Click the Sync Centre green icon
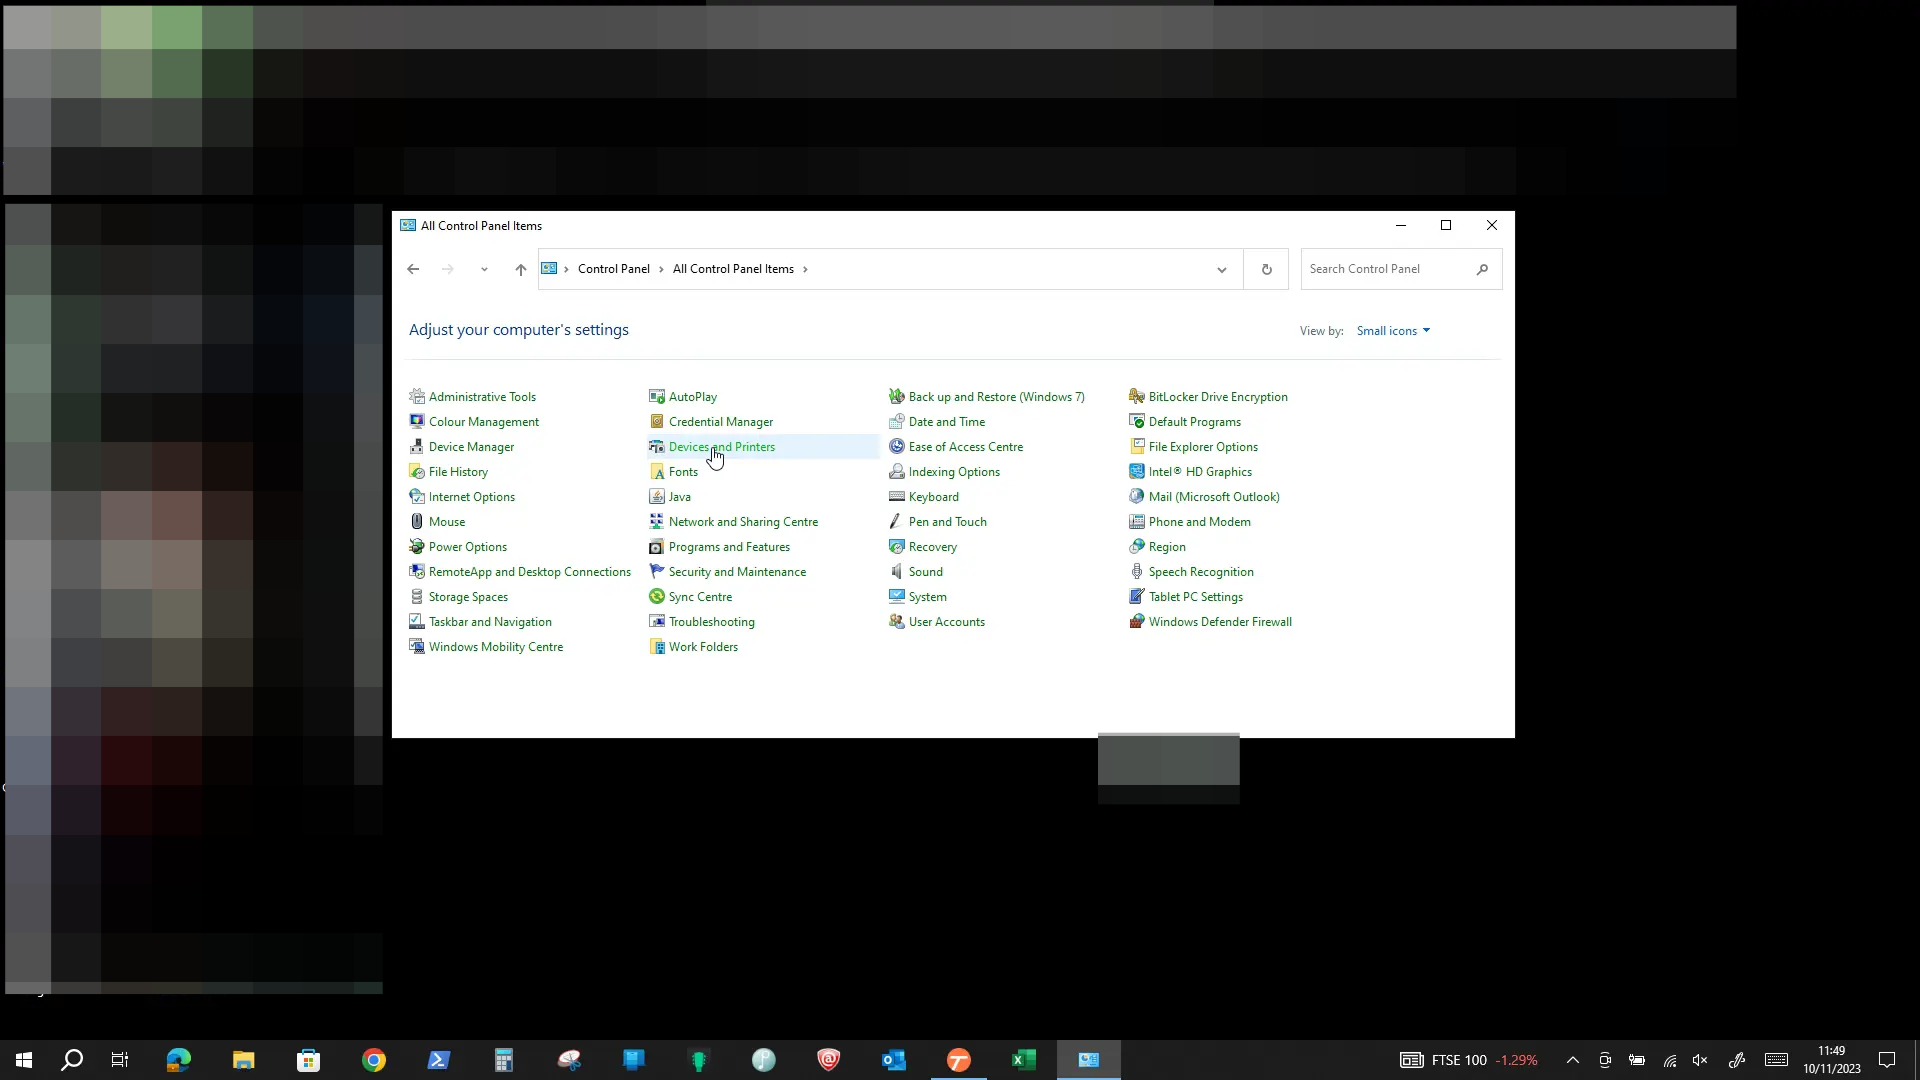This screenshot has height=1080, width=1920. 657,597
